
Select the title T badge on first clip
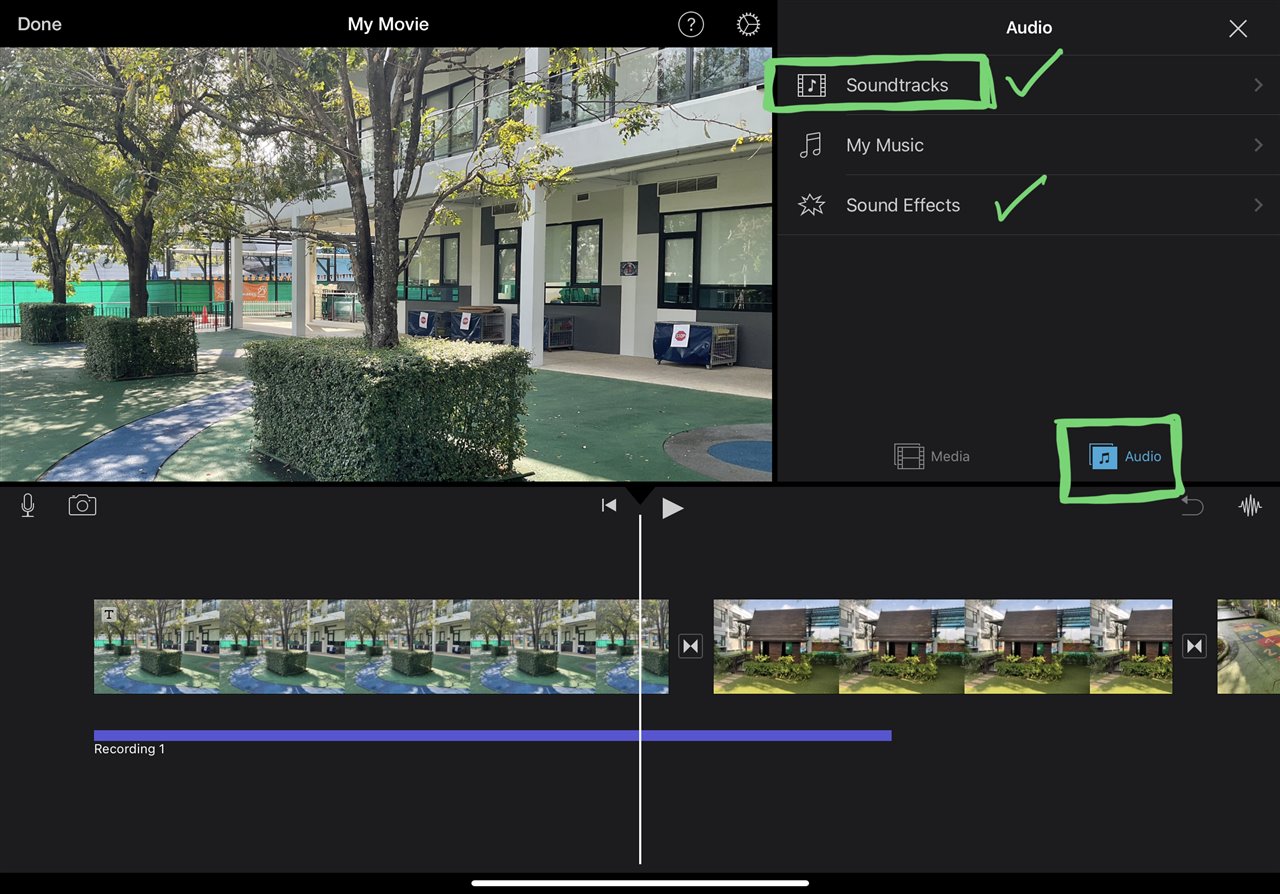[109, 614]
